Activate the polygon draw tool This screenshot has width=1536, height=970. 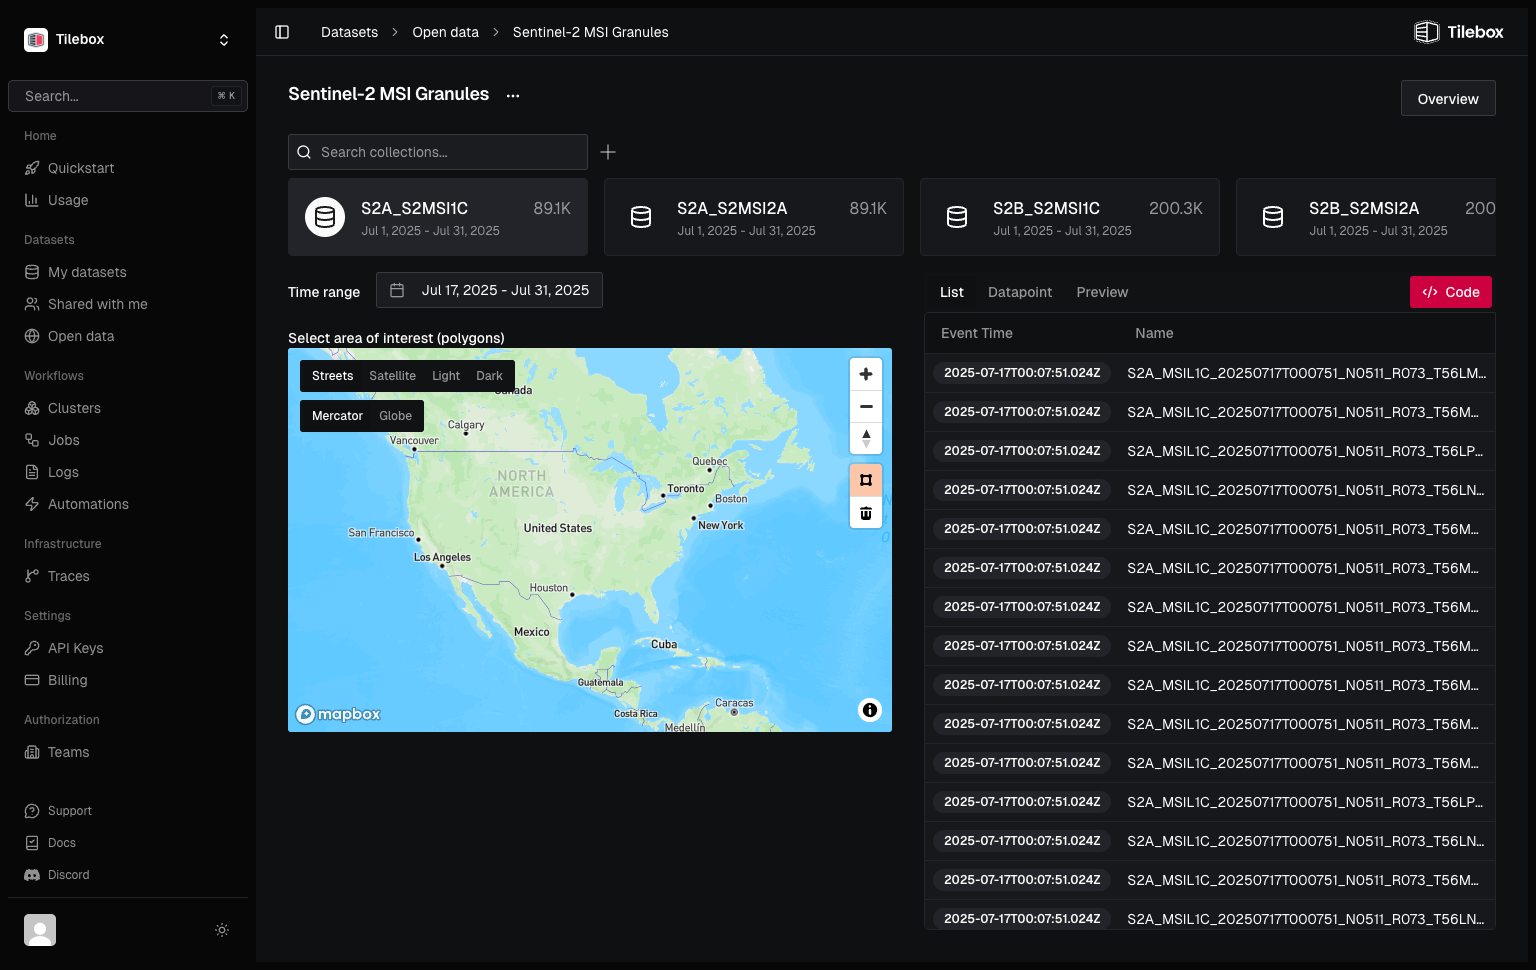pos(866,480)
